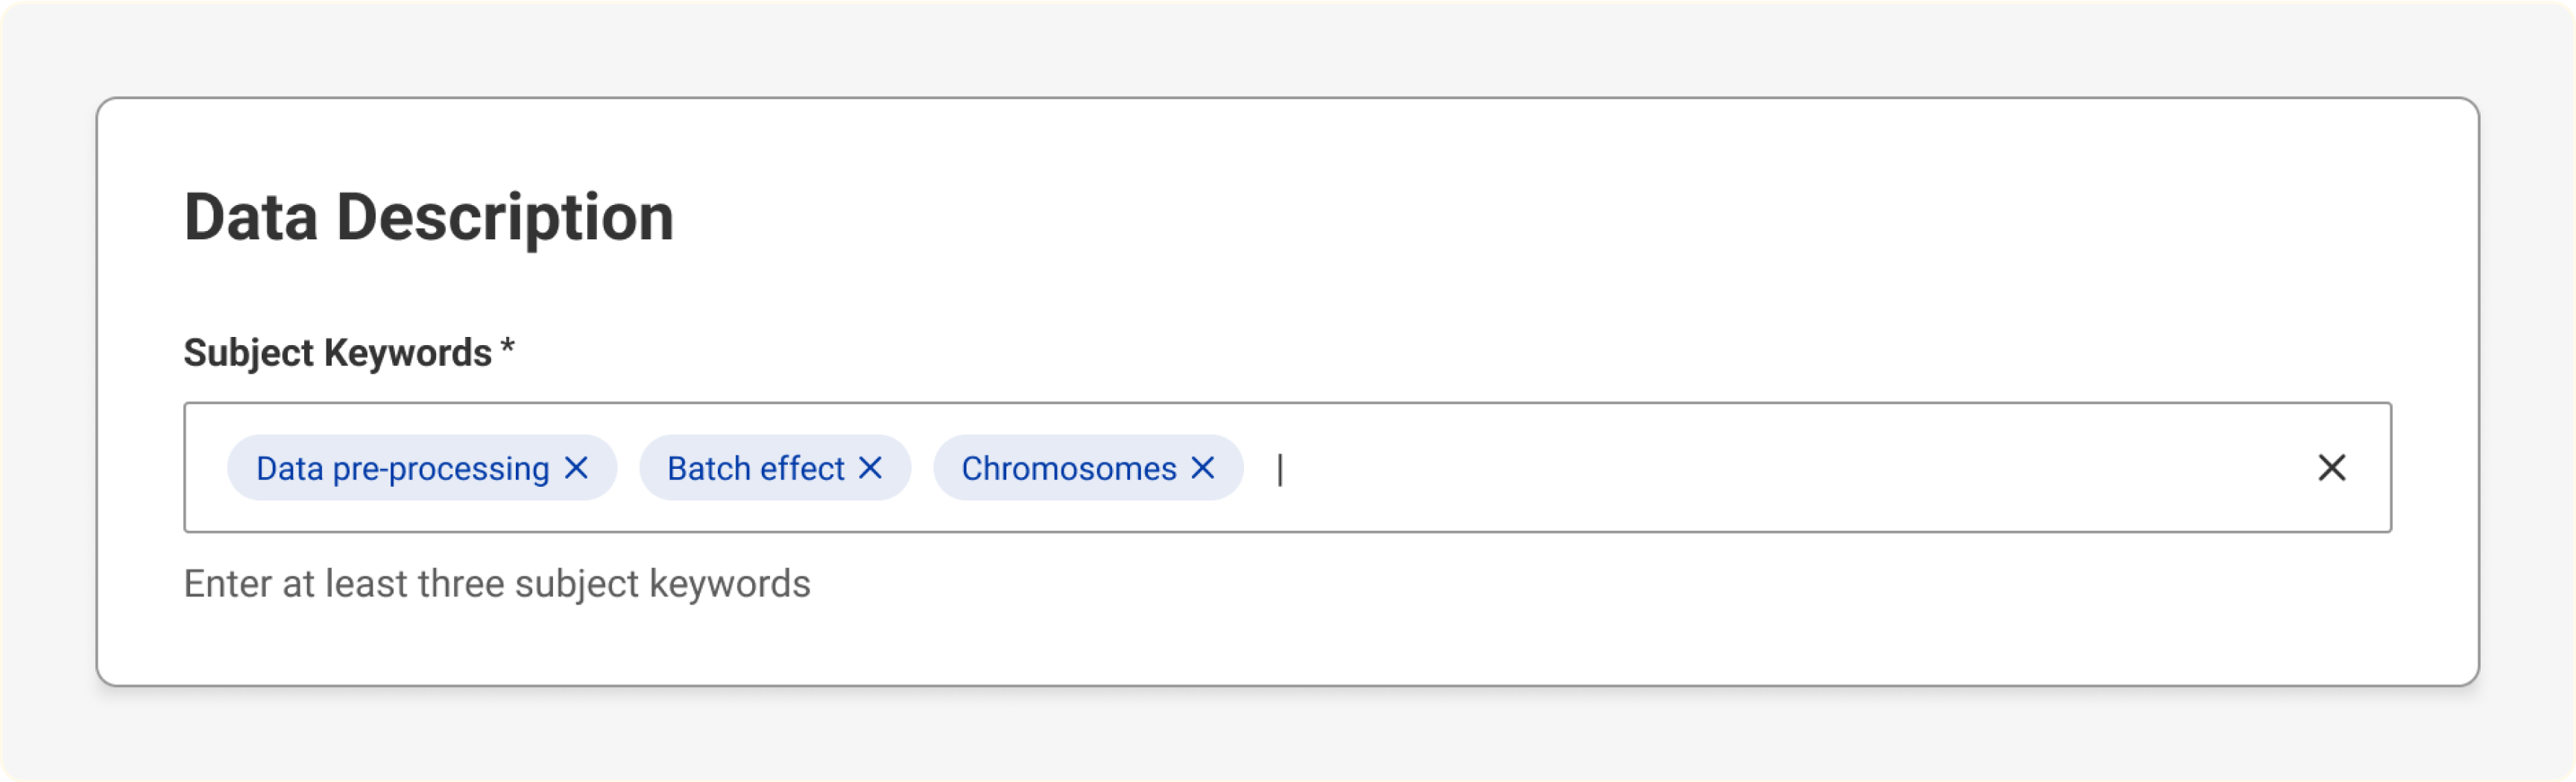Screen dimensions: 2576x782
Task: Place the cursor after the Chromosomes chip
Action: click(x=1282, y=467)
